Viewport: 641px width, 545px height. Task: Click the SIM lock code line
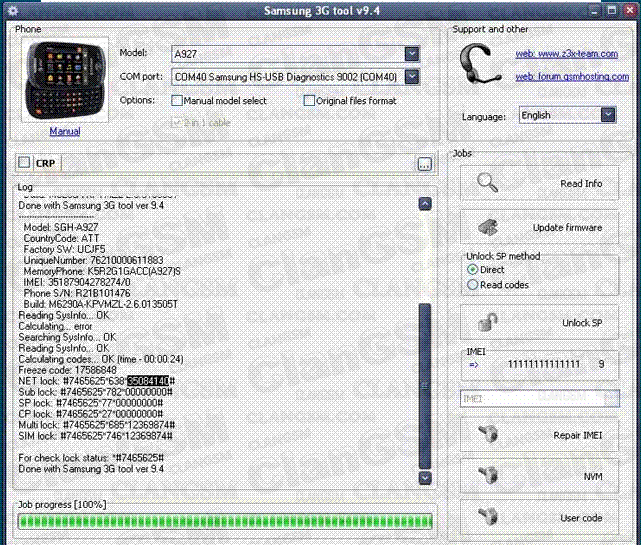pyautogui.click(x=95, y=436)
